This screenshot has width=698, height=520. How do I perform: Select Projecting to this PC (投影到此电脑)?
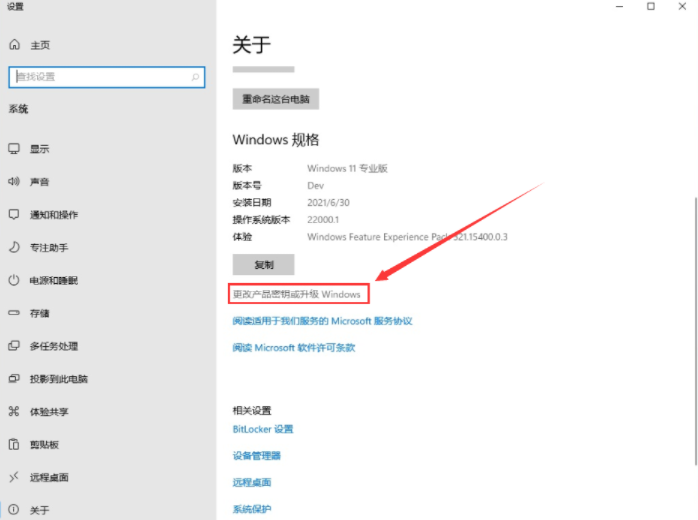(x=58, y=379)
